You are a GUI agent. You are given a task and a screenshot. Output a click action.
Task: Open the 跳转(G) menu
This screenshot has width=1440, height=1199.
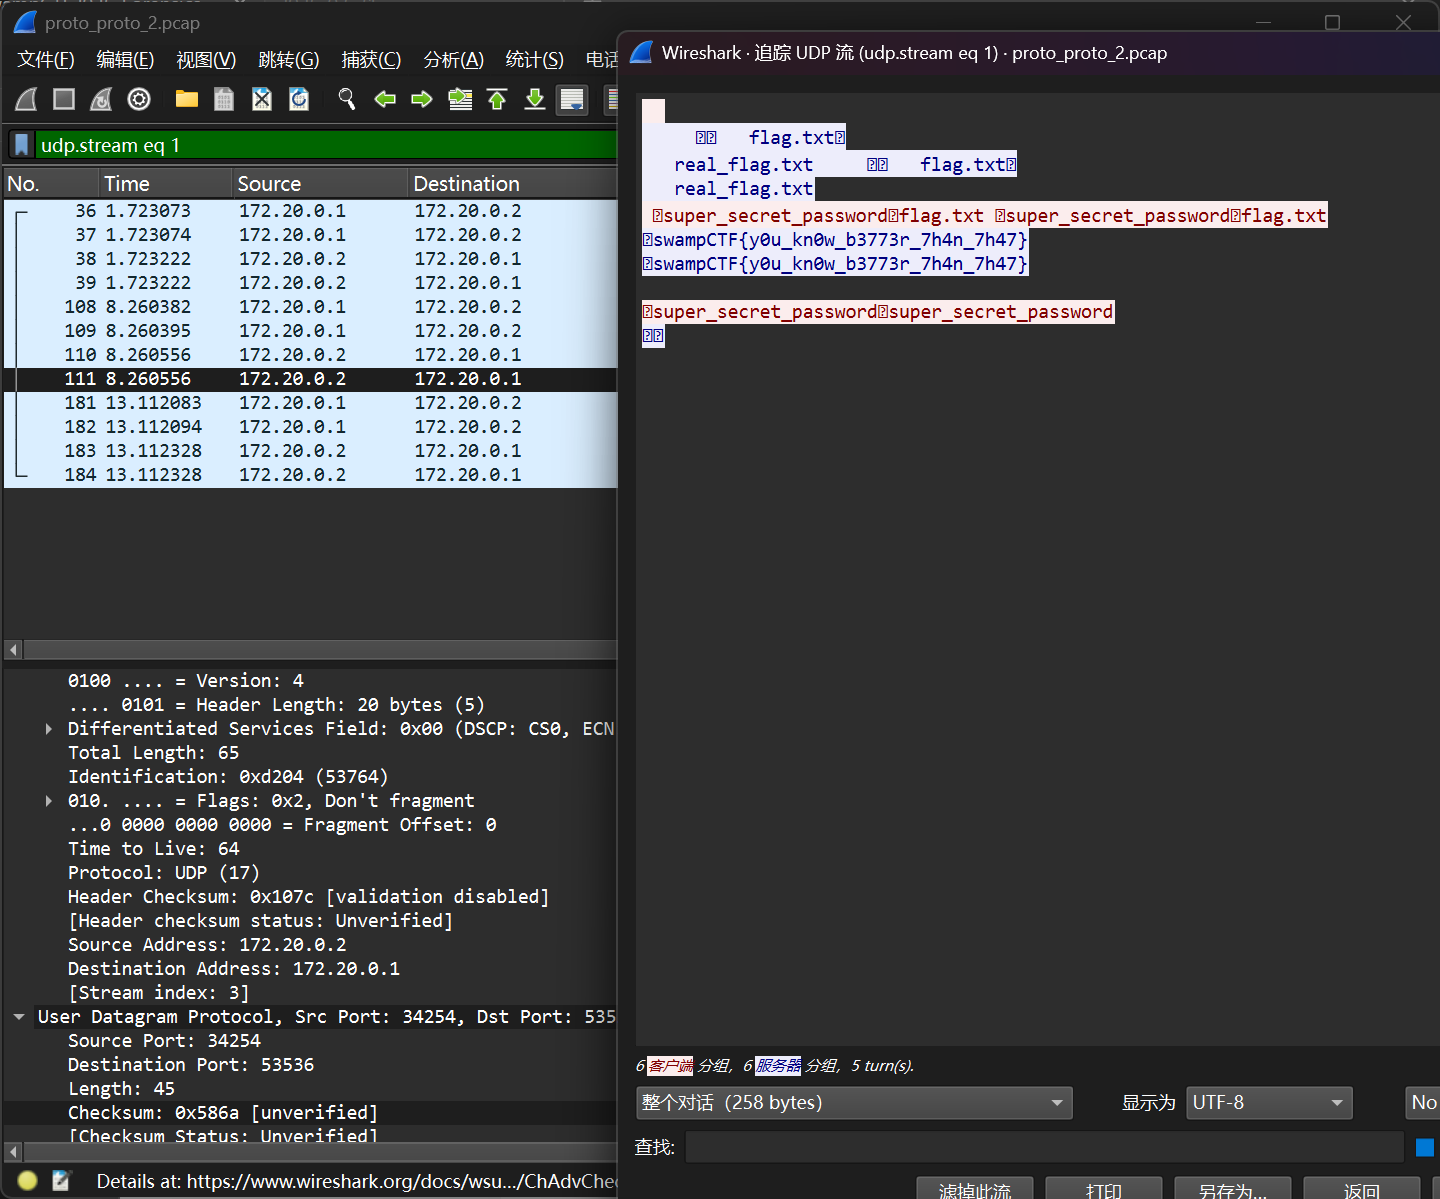click(288, 60)
